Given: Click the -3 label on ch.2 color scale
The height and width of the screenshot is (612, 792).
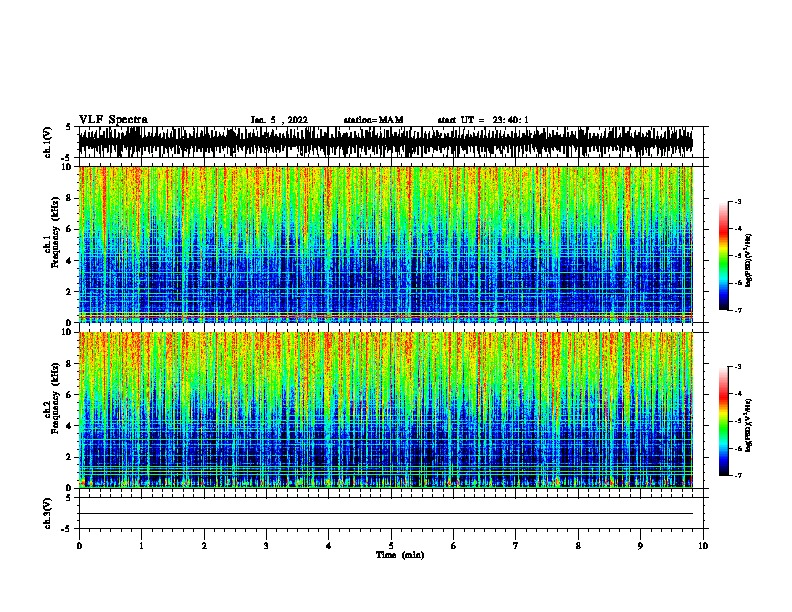Looking at the screenshot, I should point(738,367).
